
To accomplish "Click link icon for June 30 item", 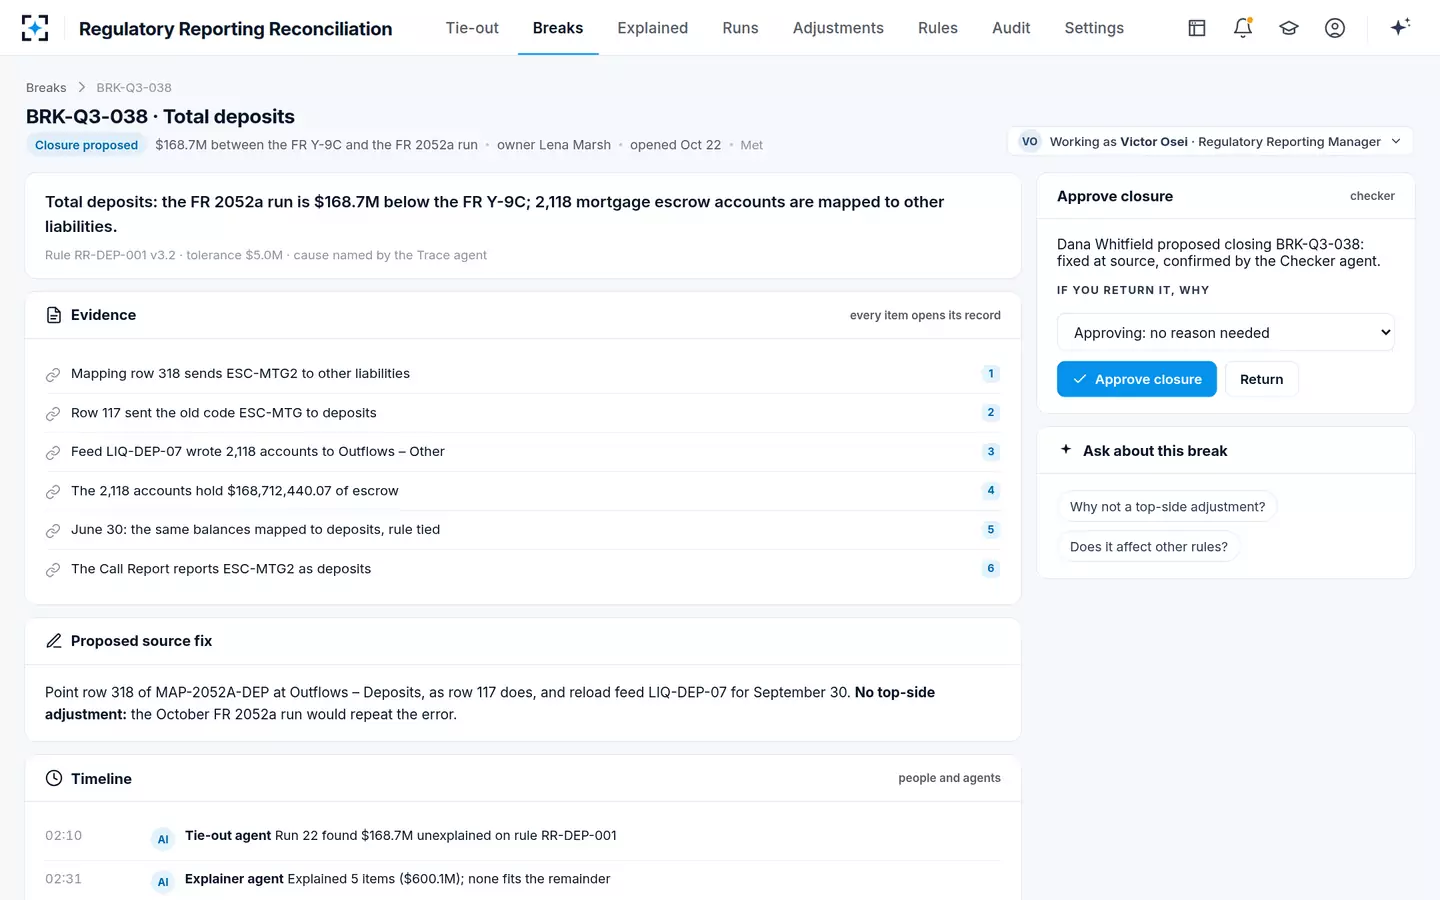I will coord(53,531).
